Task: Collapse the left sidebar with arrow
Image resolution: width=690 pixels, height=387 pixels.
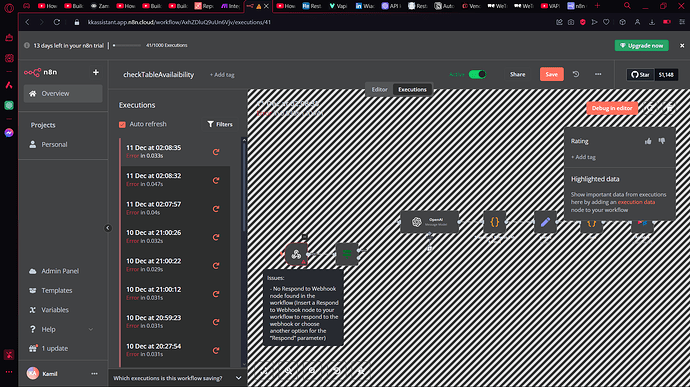Action: 108,228
